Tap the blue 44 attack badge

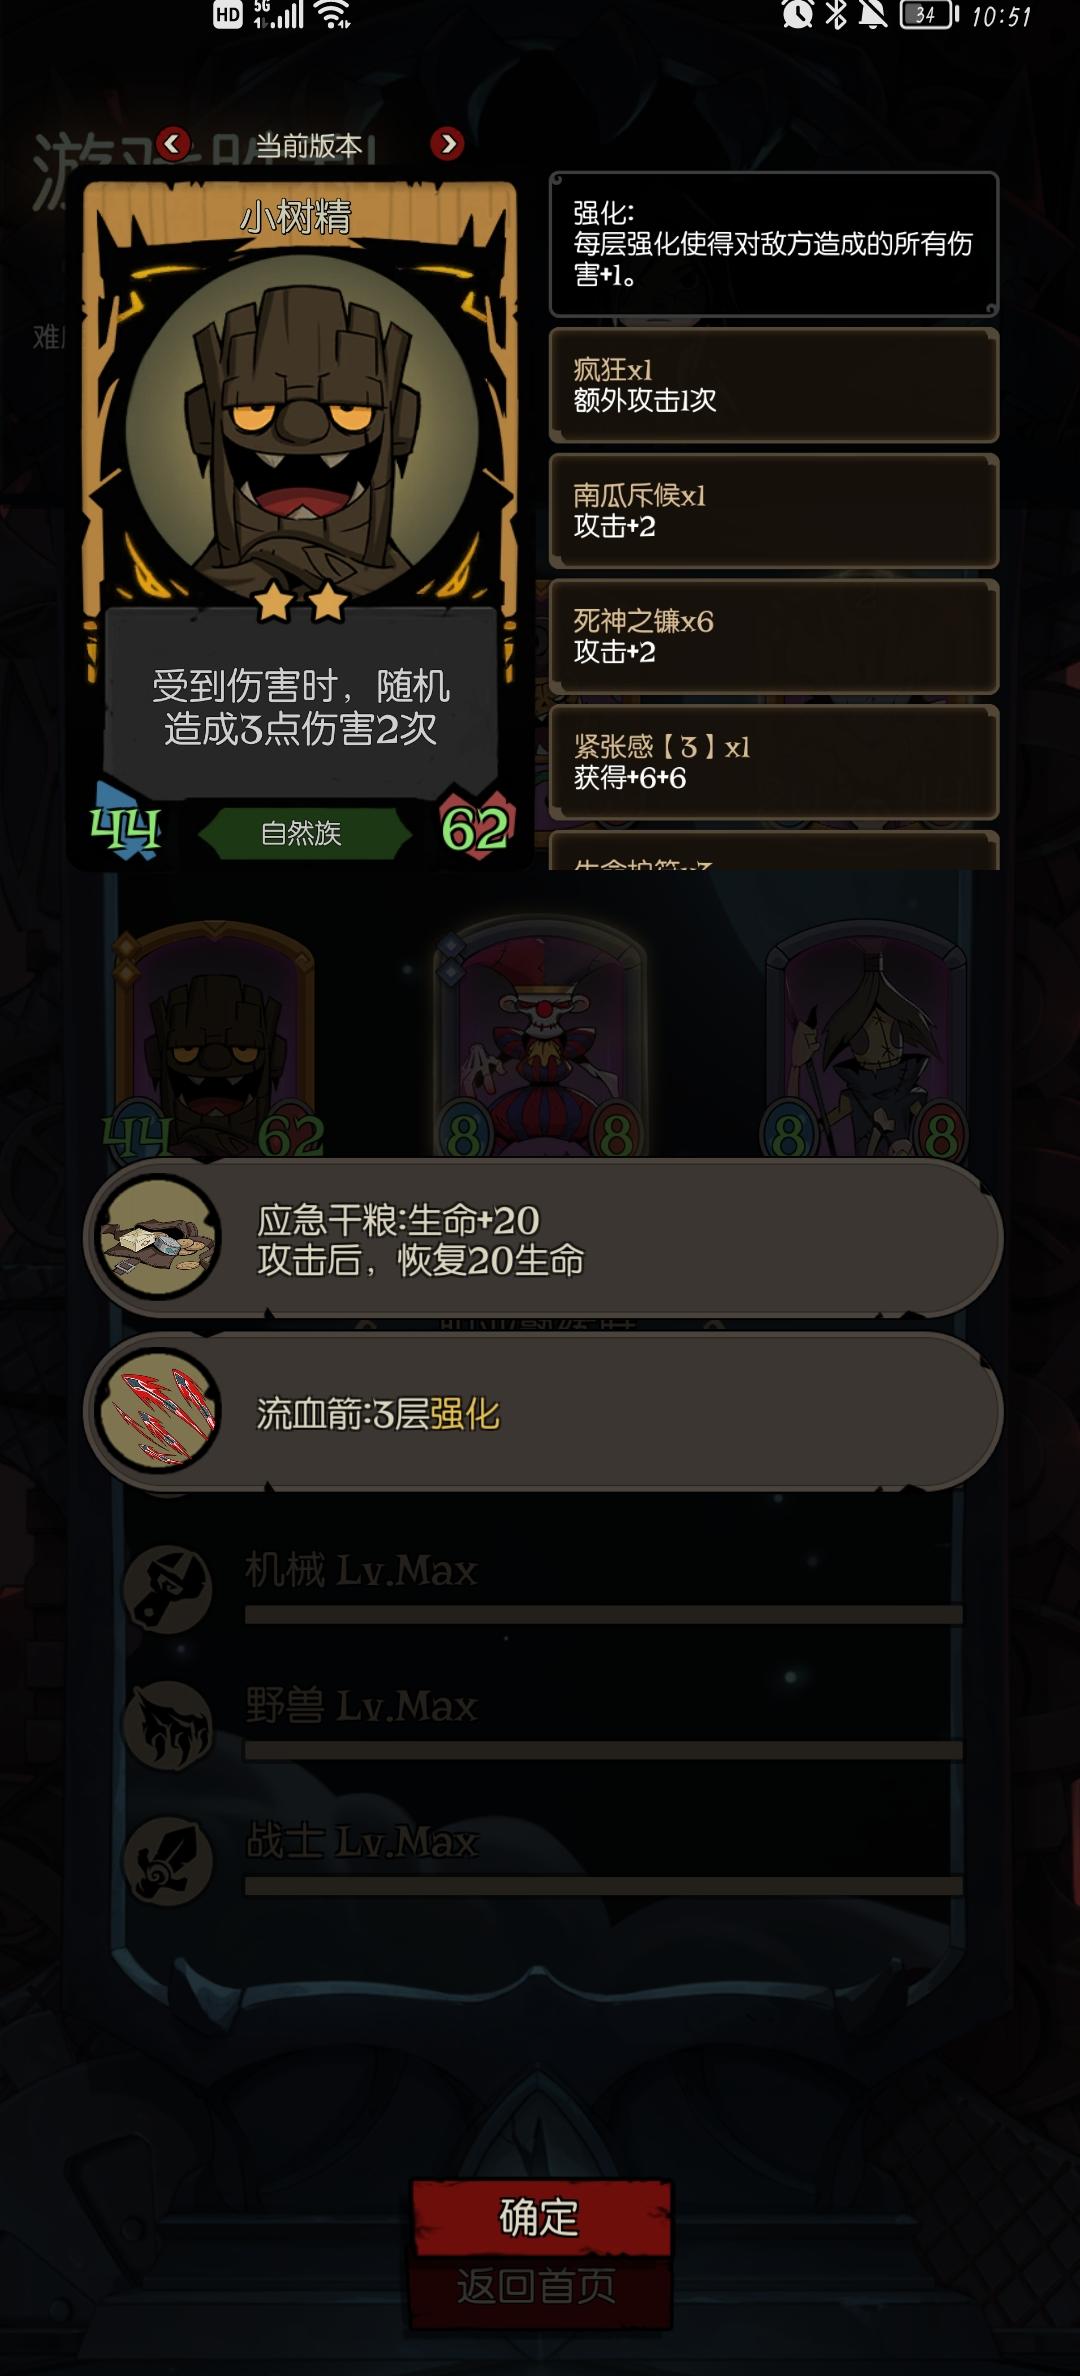(x=125, y=826)
